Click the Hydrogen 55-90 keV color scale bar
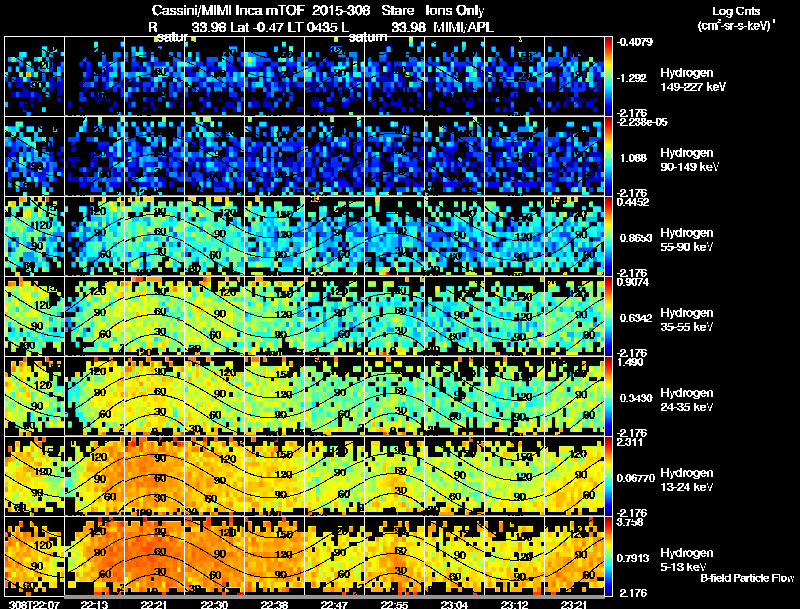800x609 pixels. point(608,237)
